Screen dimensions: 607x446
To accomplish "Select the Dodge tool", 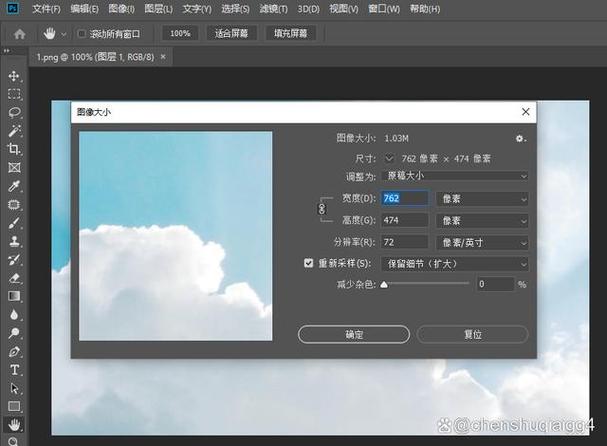I will click(x=14, y=333).
